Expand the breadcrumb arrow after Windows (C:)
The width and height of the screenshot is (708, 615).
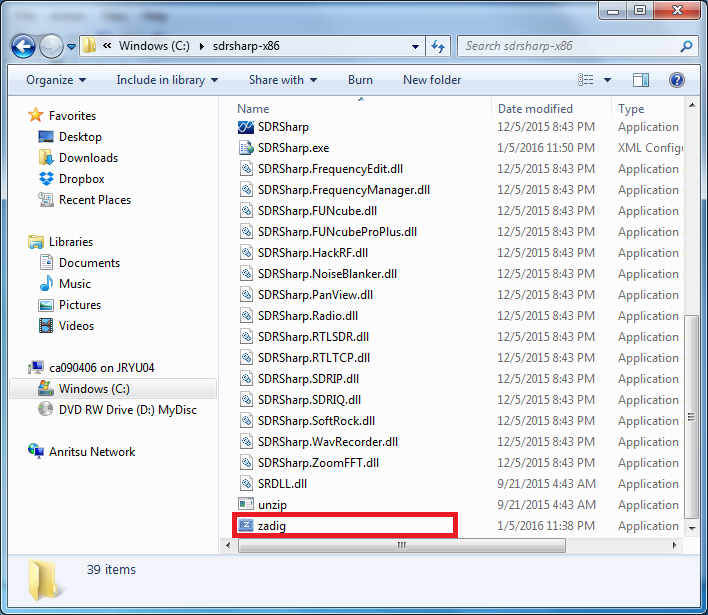point(201,46)
